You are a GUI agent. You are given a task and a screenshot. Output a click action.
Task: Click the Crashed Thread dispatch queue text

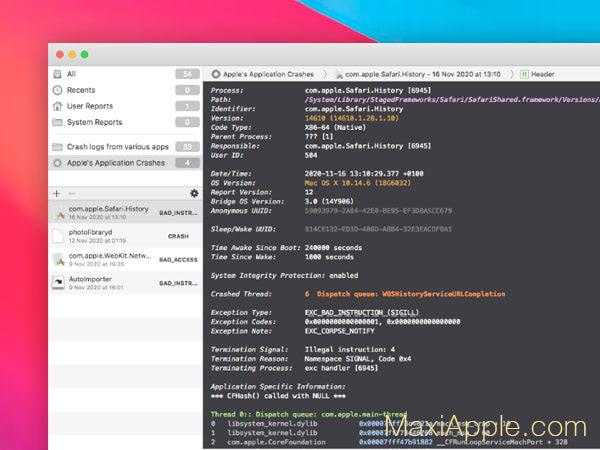point(405,294)
